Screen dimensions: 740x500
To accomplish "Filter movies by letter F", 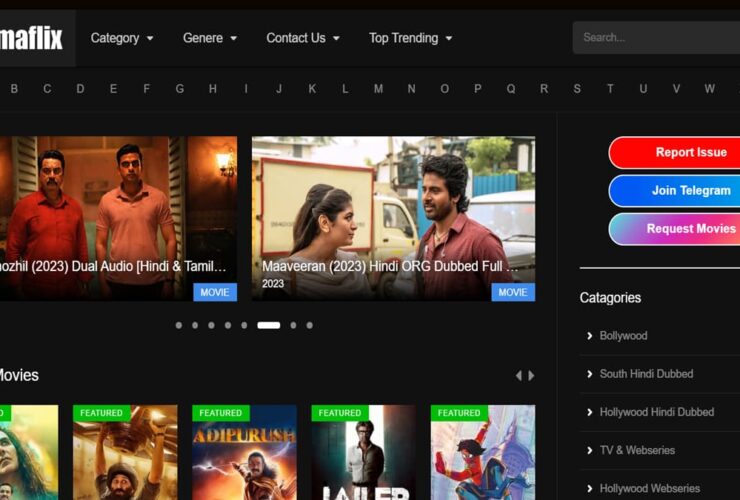I will 146,89.
